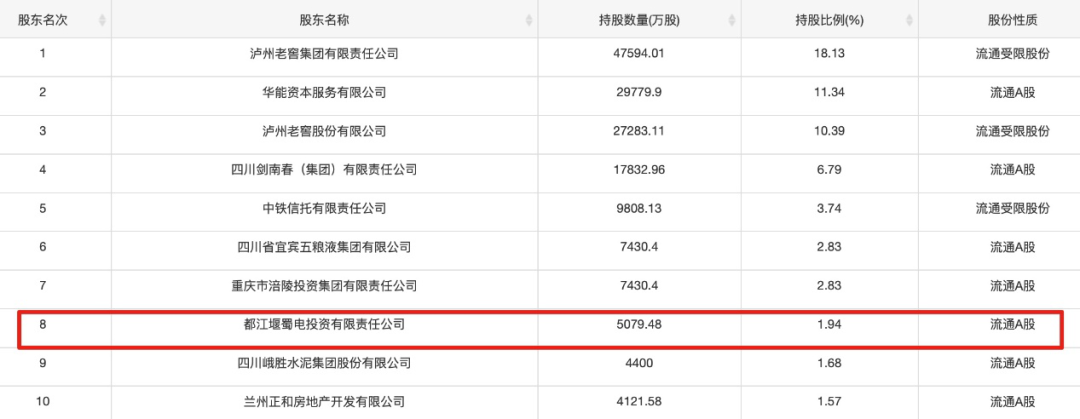
Task: Click 四川峨胜水泥集团股份有限公司
Action: tap(324, 363)
